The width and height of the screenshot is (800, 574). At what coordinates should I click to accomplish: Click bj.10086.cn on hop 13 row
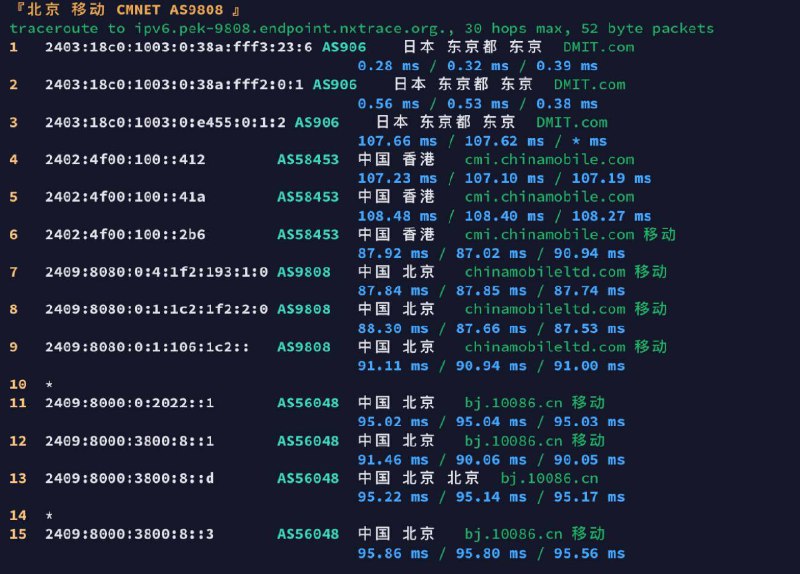pos(549,479)
